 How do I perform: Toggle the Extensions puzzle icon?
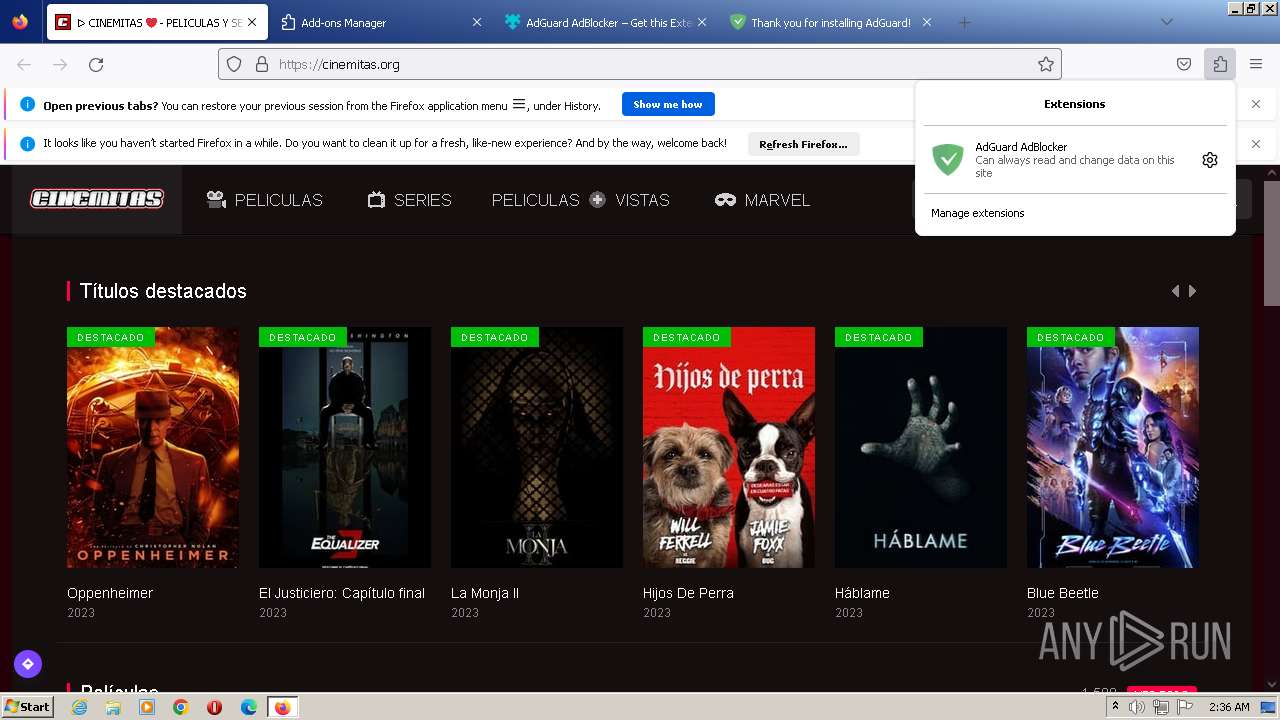pos(1220,64)
